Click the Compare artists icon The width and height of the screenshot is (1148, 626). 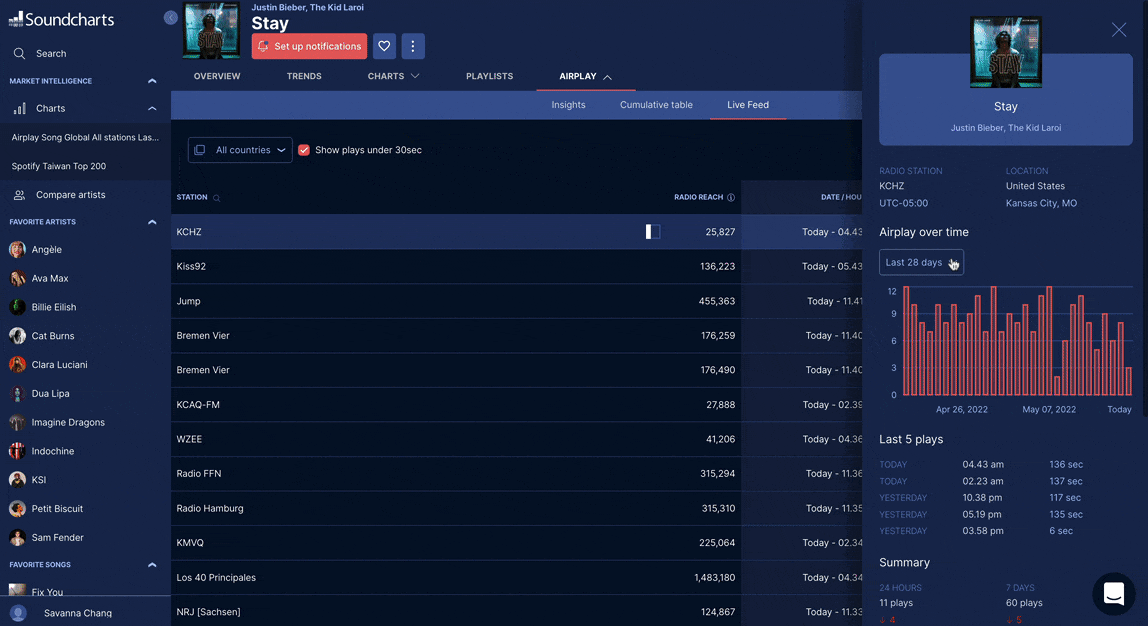pyautogui.click(x=19, y=195)
